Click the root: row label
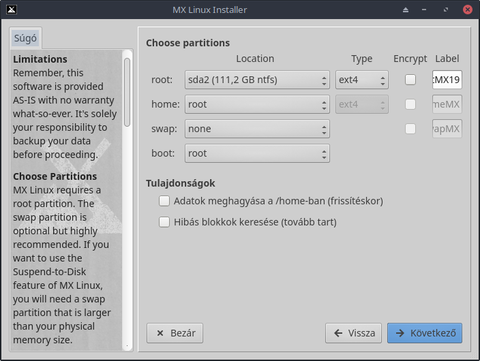The image size is (480, 361). pos(162,80)
